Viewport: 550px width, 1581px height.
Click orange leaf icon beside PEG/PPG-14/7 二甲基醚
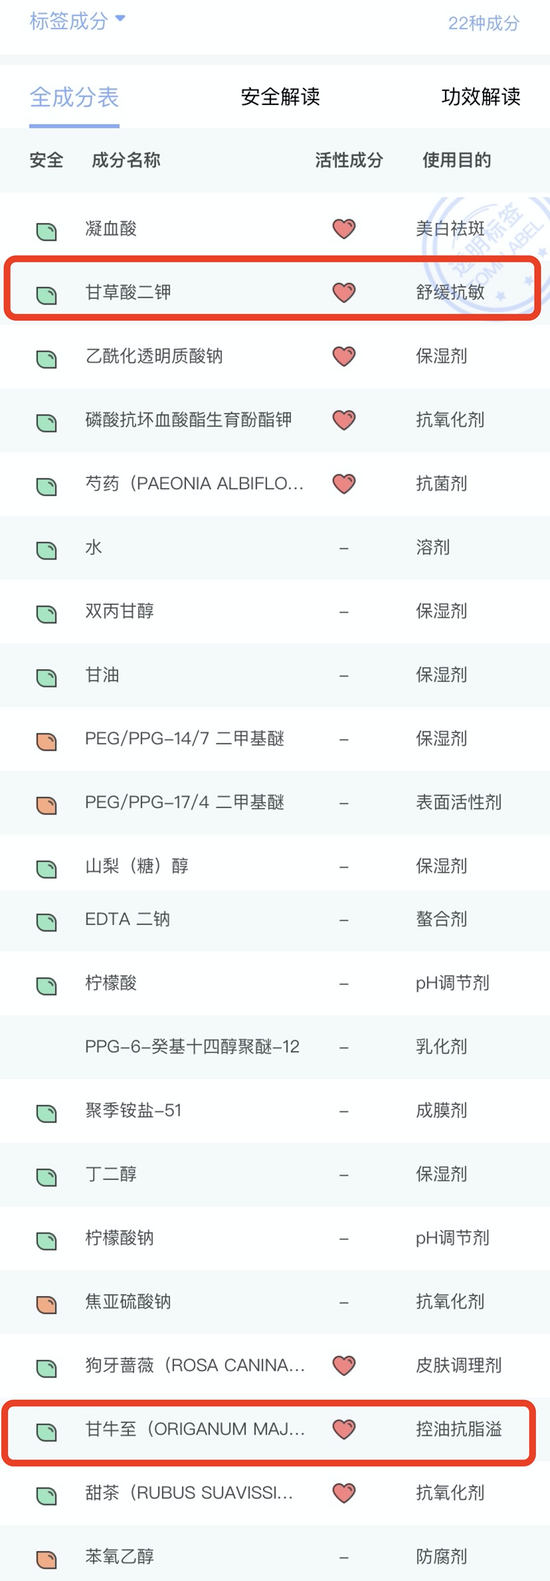46,741
